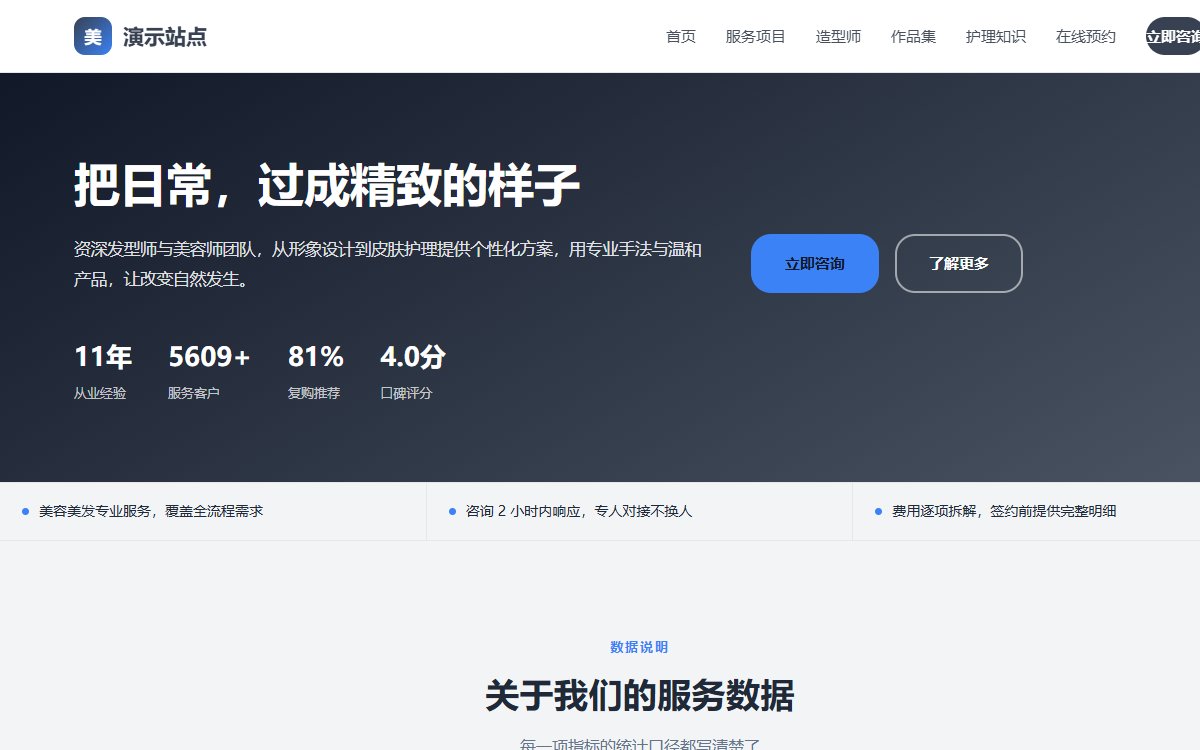Click the 服务客户 label
Image resolution: width=1200 pixels, height=750 pixels.
pos(194,394)
